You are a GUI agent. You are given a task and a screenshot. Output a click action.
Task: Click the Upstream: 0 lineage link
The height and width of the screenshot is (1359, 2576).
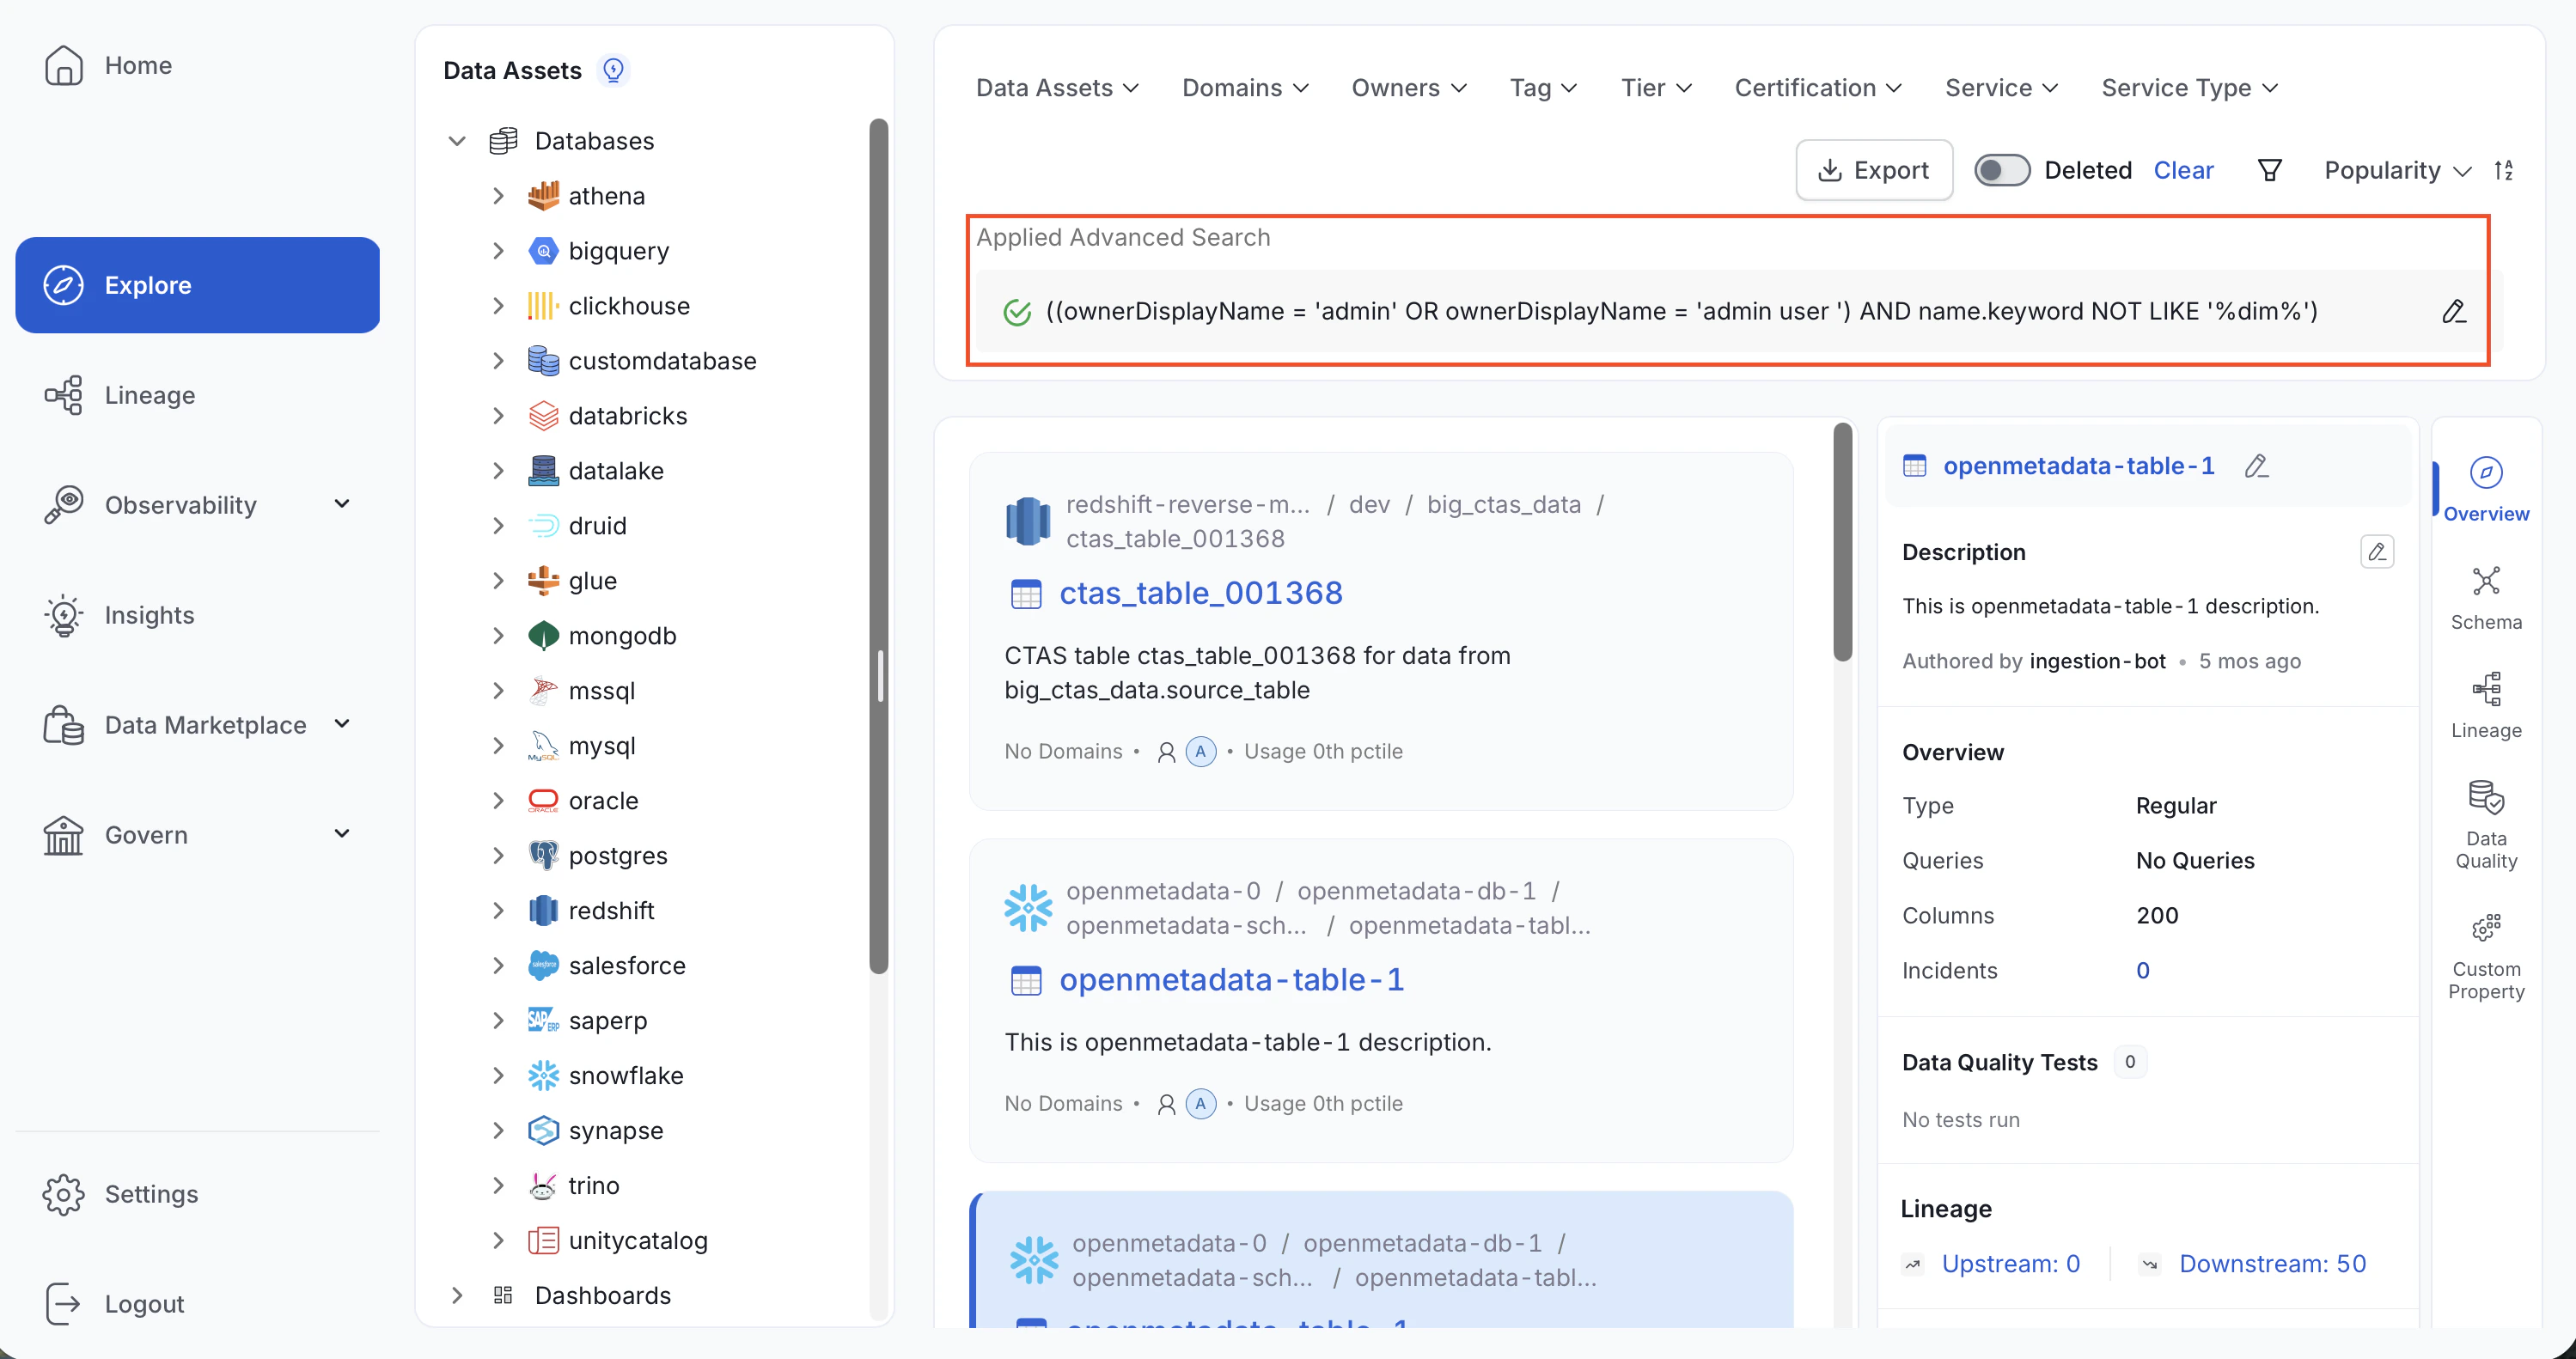2009,1264
